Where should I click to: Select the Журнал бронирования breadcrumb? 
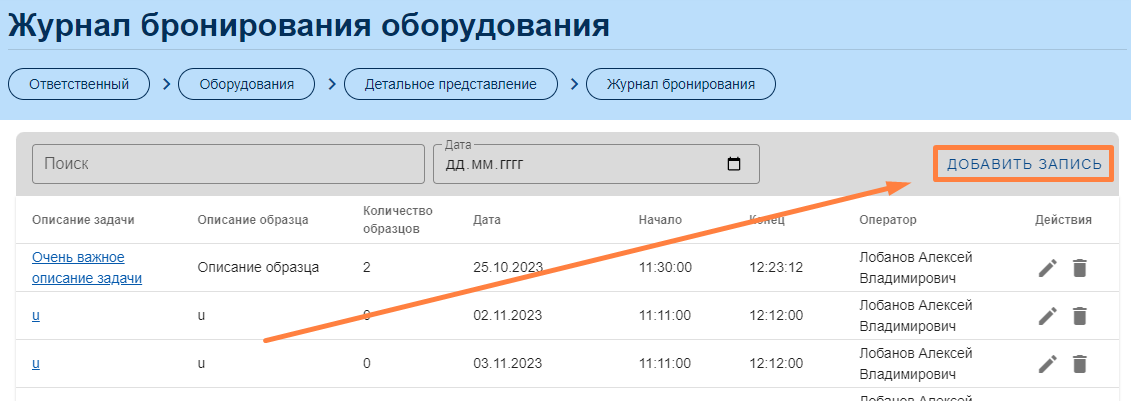coord(681,84)
